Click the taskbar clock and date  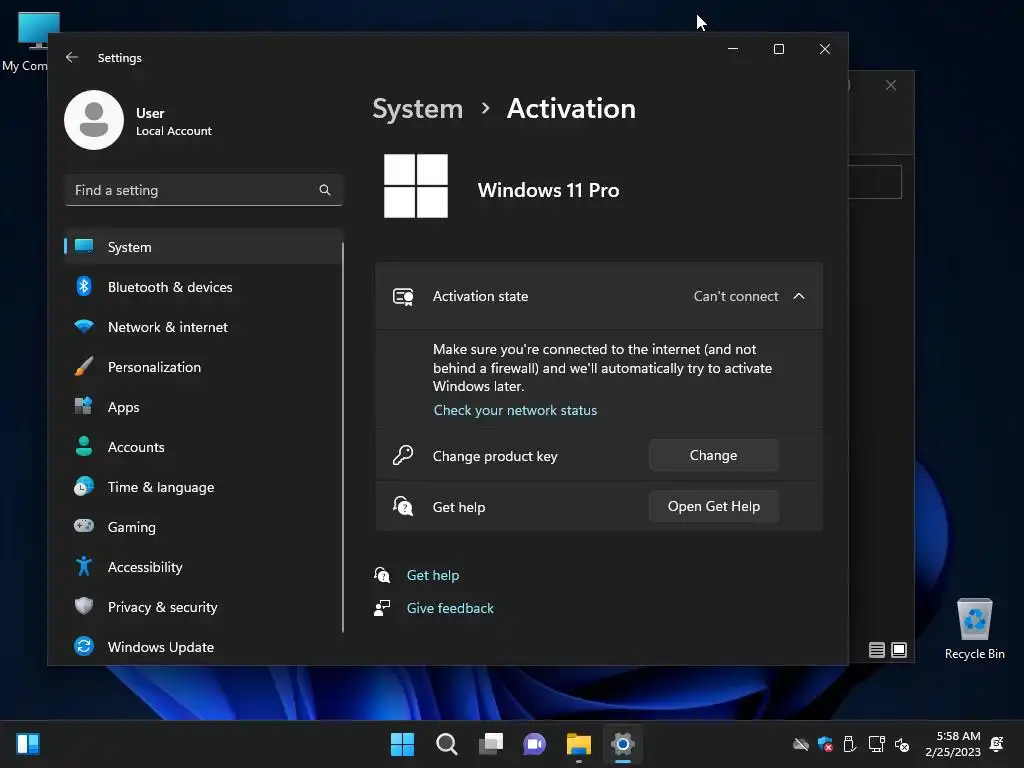[953, 744]
